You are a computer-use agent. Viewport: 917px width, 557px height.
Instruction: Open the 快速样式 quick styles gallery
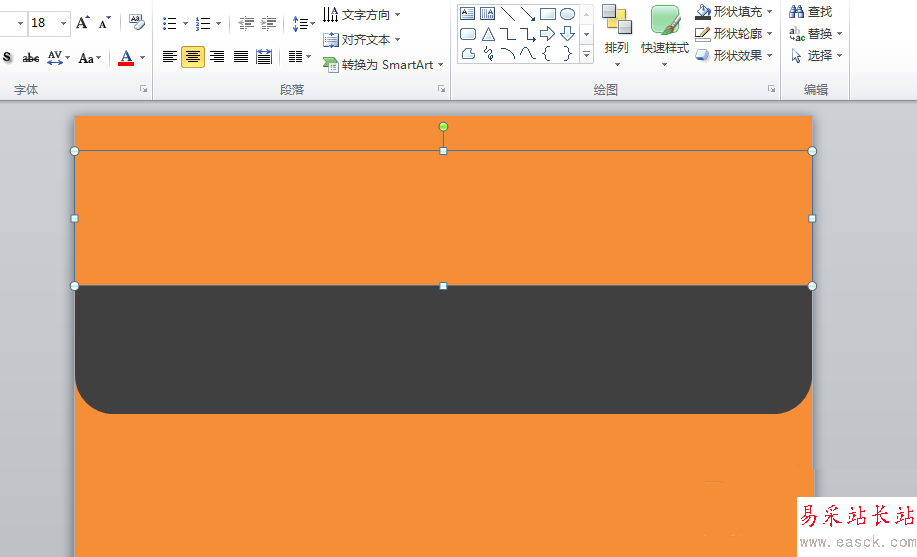point(664,36)
